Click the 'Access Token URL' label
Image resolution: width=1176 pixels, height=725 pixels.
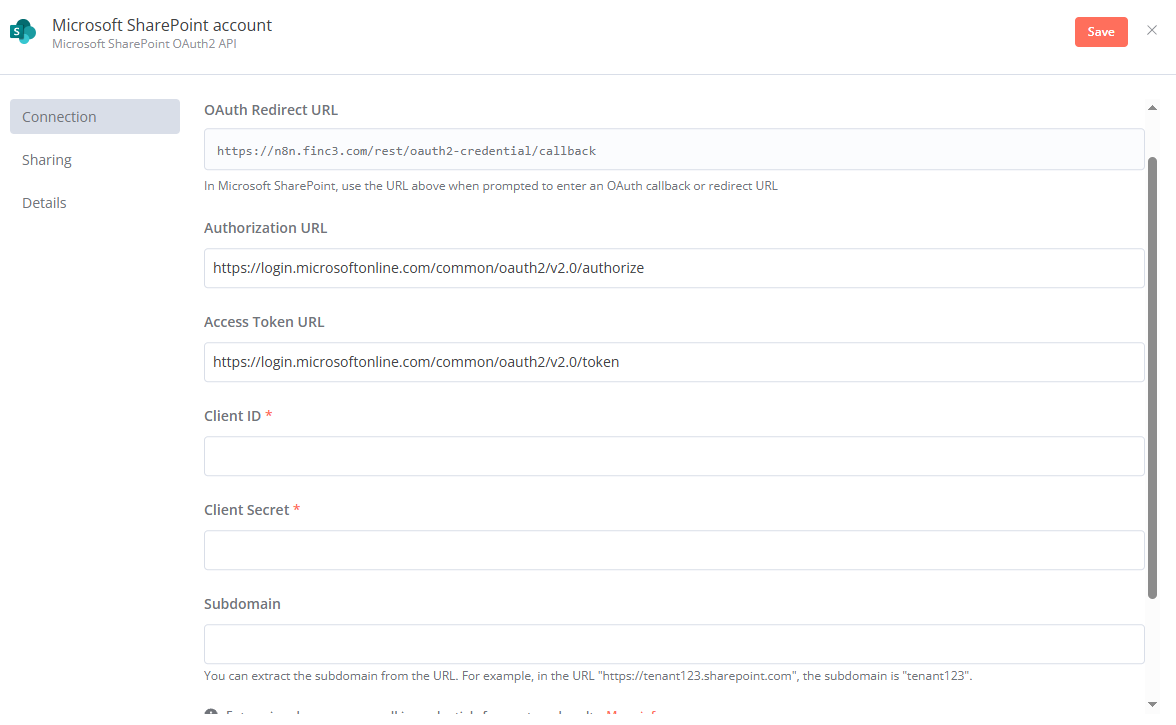[264, 322]
